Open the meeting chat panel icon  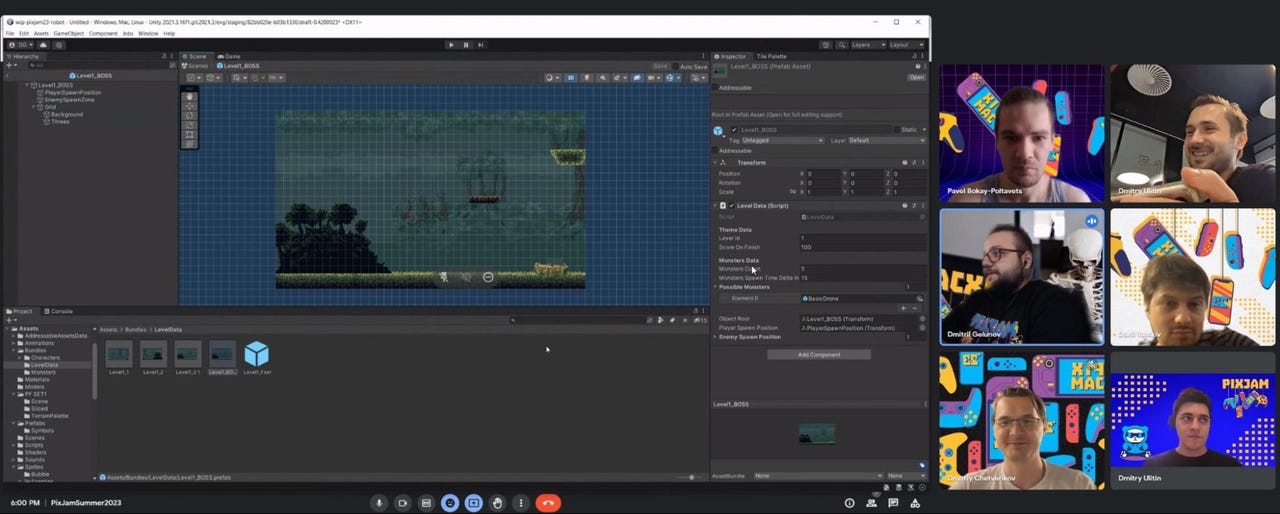point(893,503)
